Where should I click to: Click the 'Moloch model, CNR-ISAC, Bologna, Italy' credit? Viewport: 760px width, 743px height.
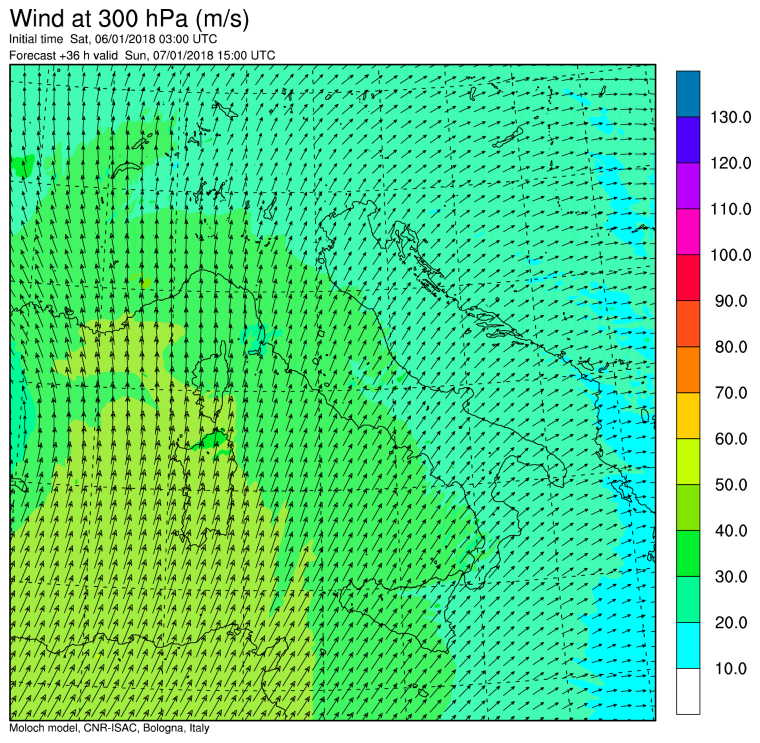109,728
